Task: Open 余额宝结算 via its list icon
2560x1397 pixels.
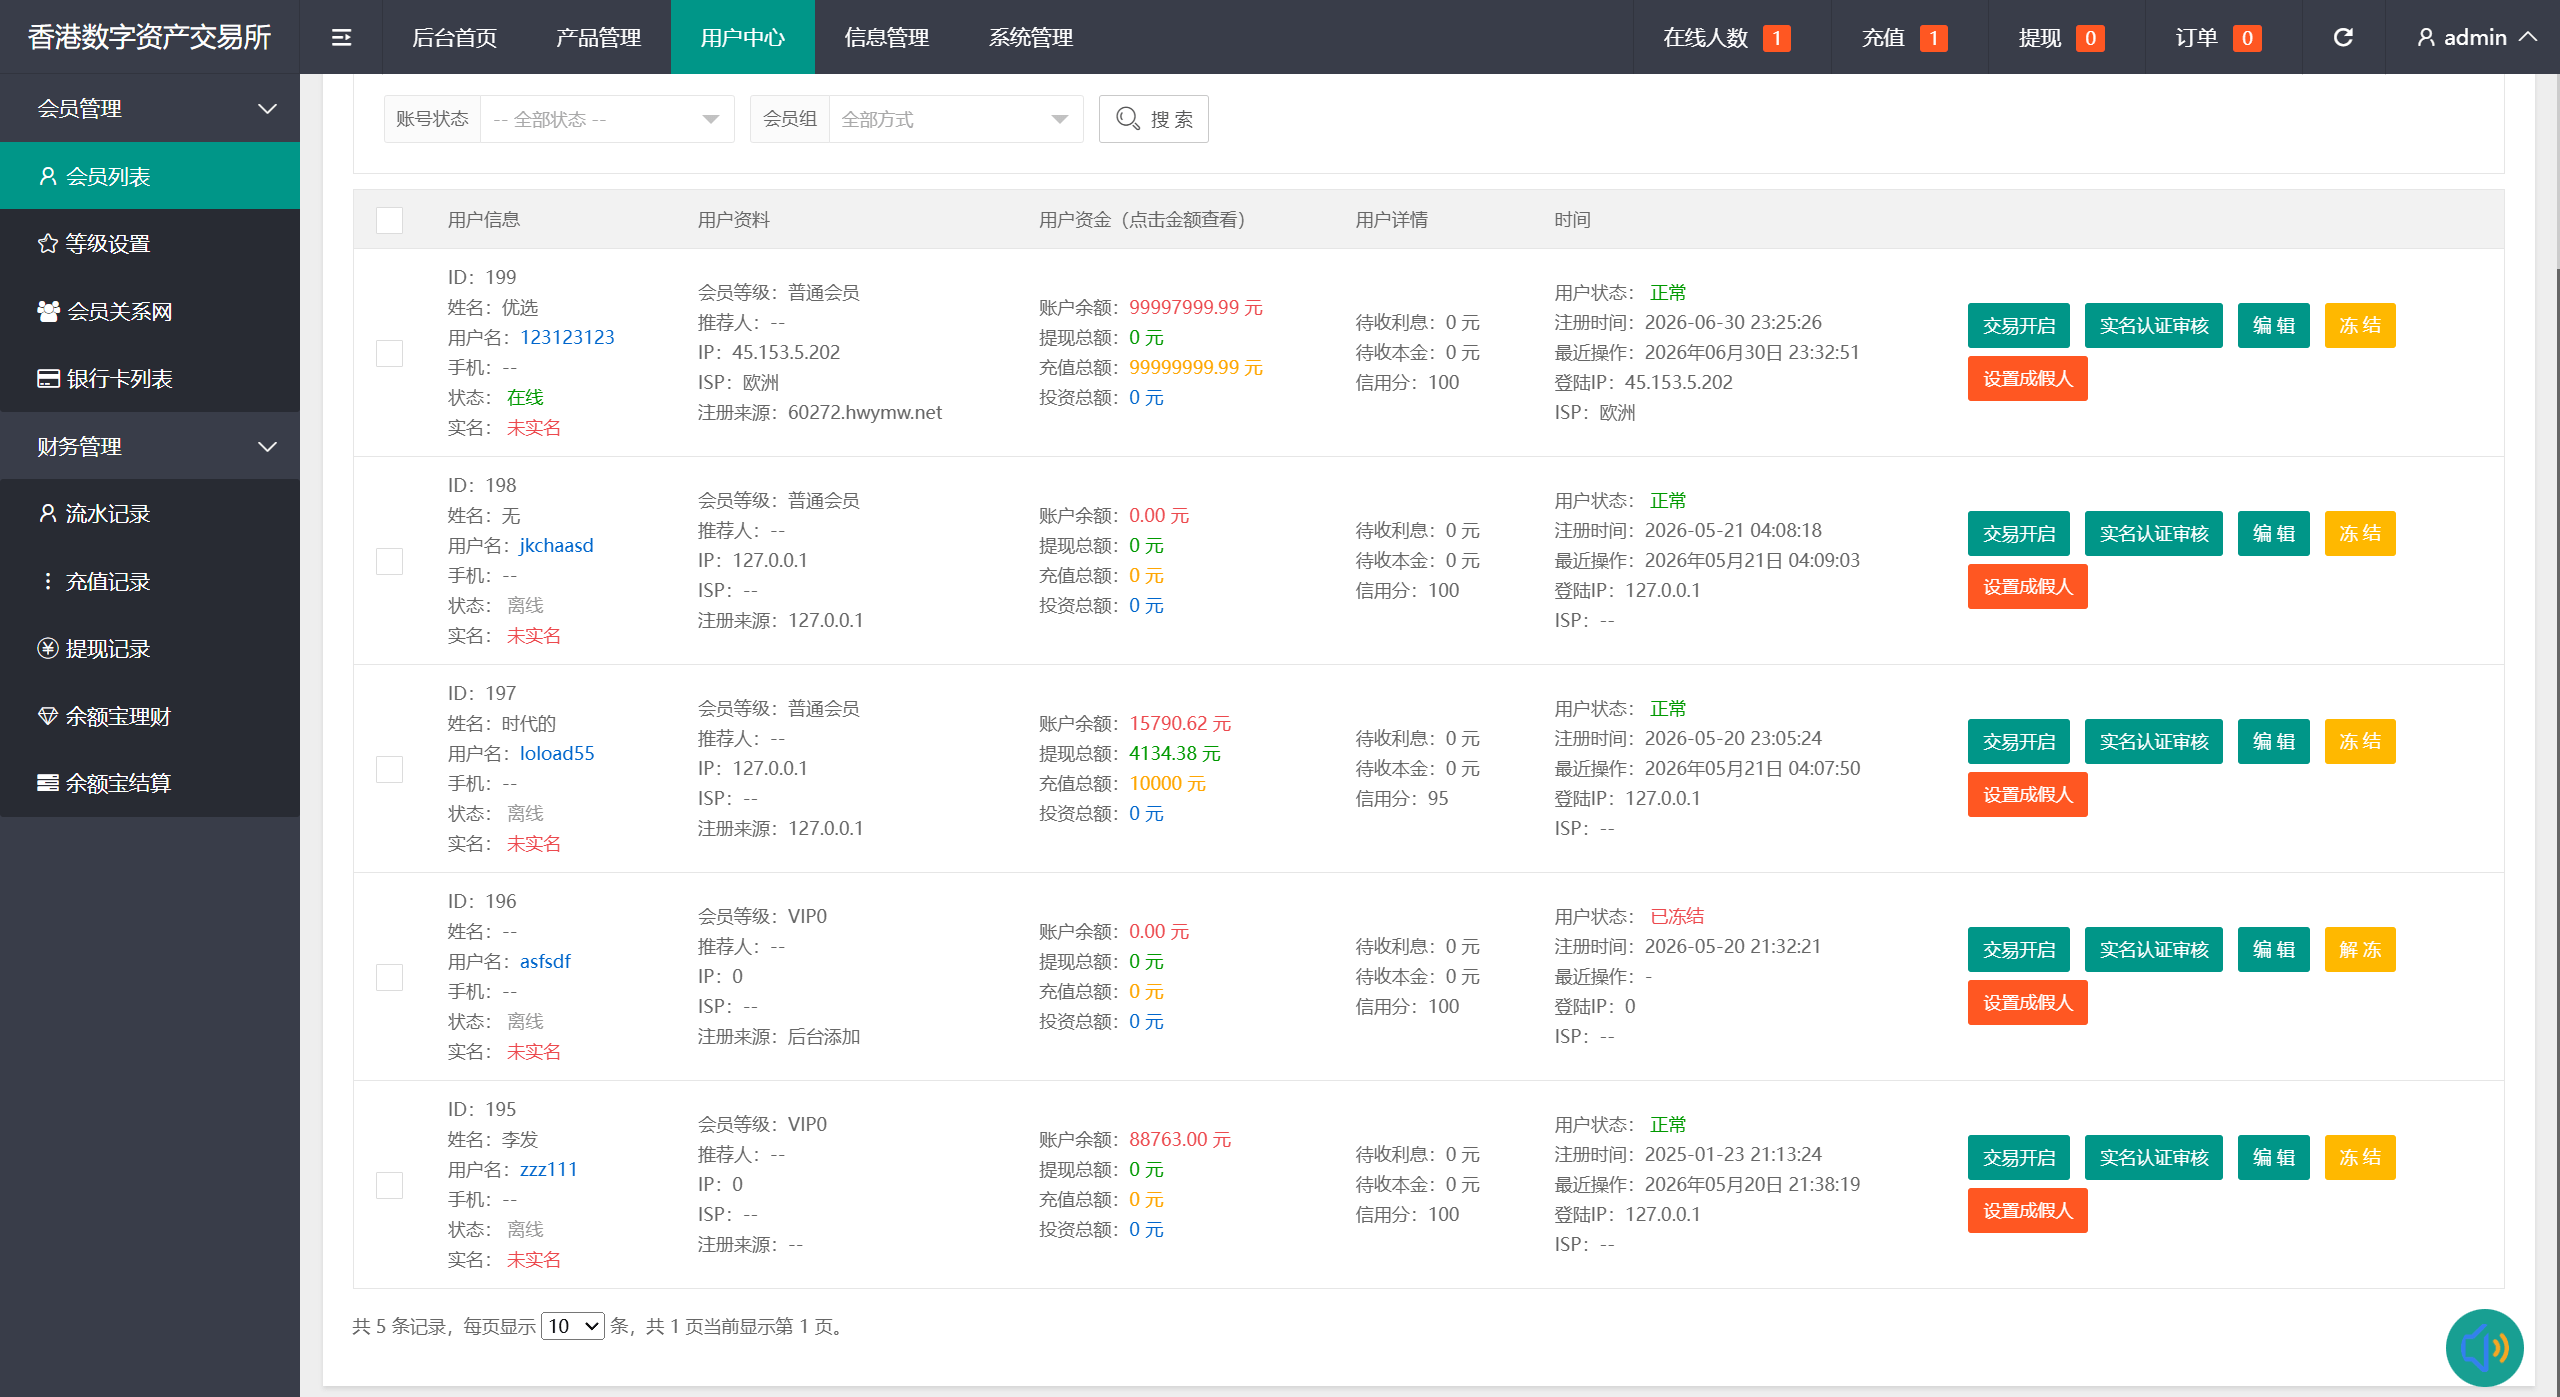Action: pyautogui.click(x=47, y=783)
